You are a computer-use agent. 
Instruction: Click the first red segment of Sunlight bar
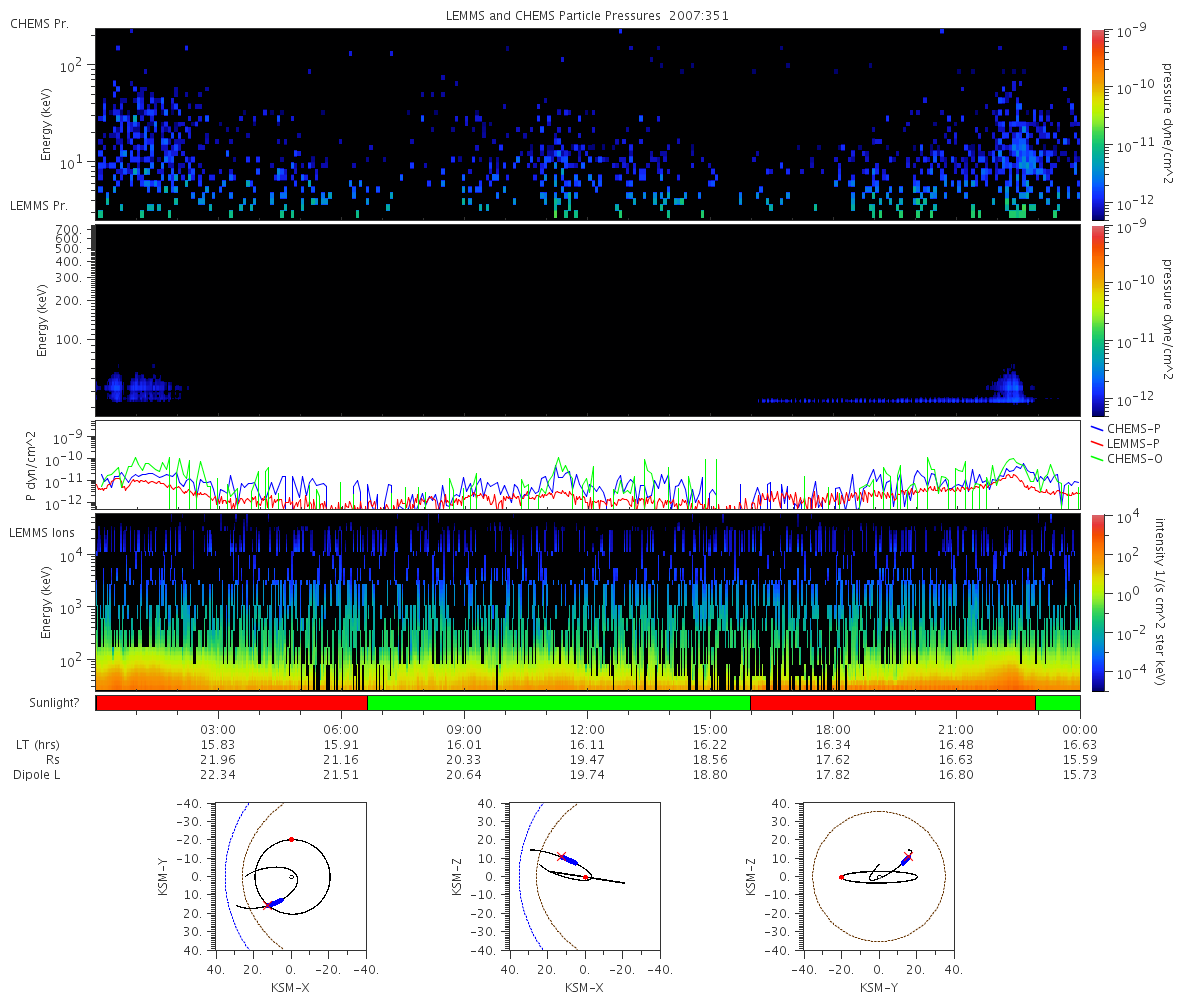(232, 703)
